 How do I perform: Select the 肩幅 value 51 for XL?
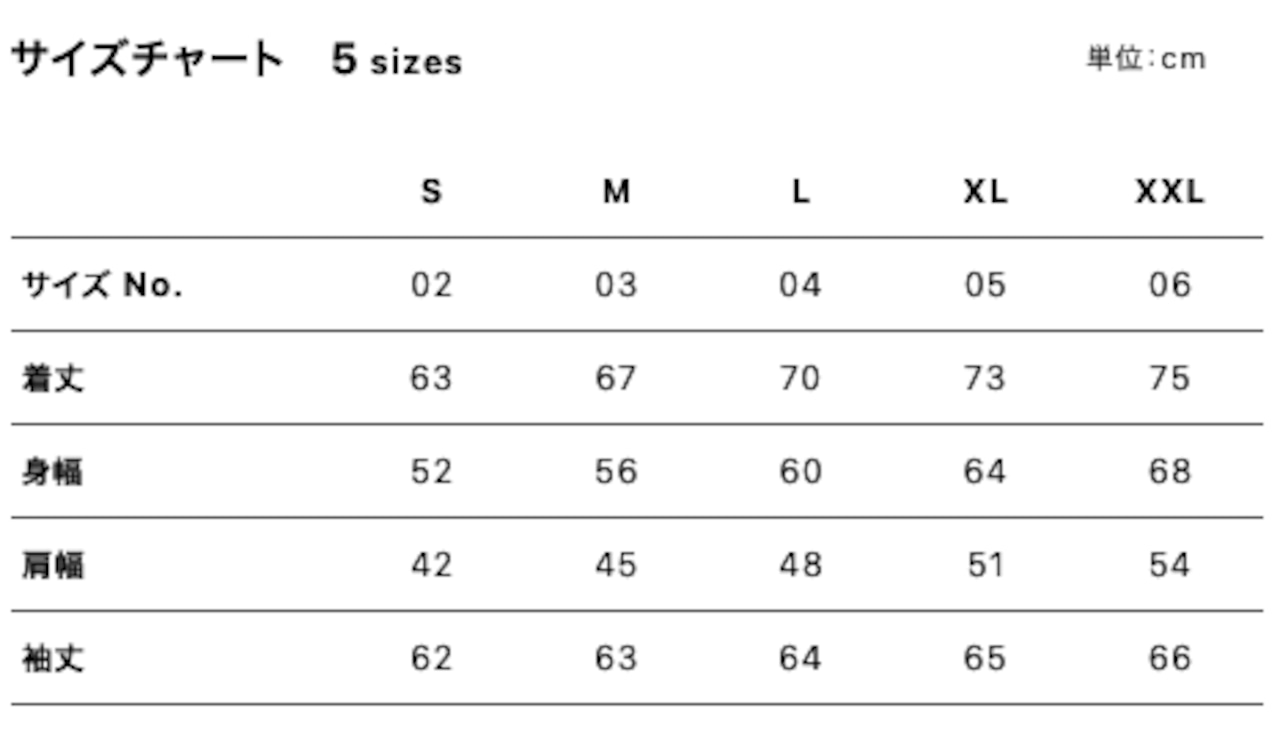click(985, 566)
